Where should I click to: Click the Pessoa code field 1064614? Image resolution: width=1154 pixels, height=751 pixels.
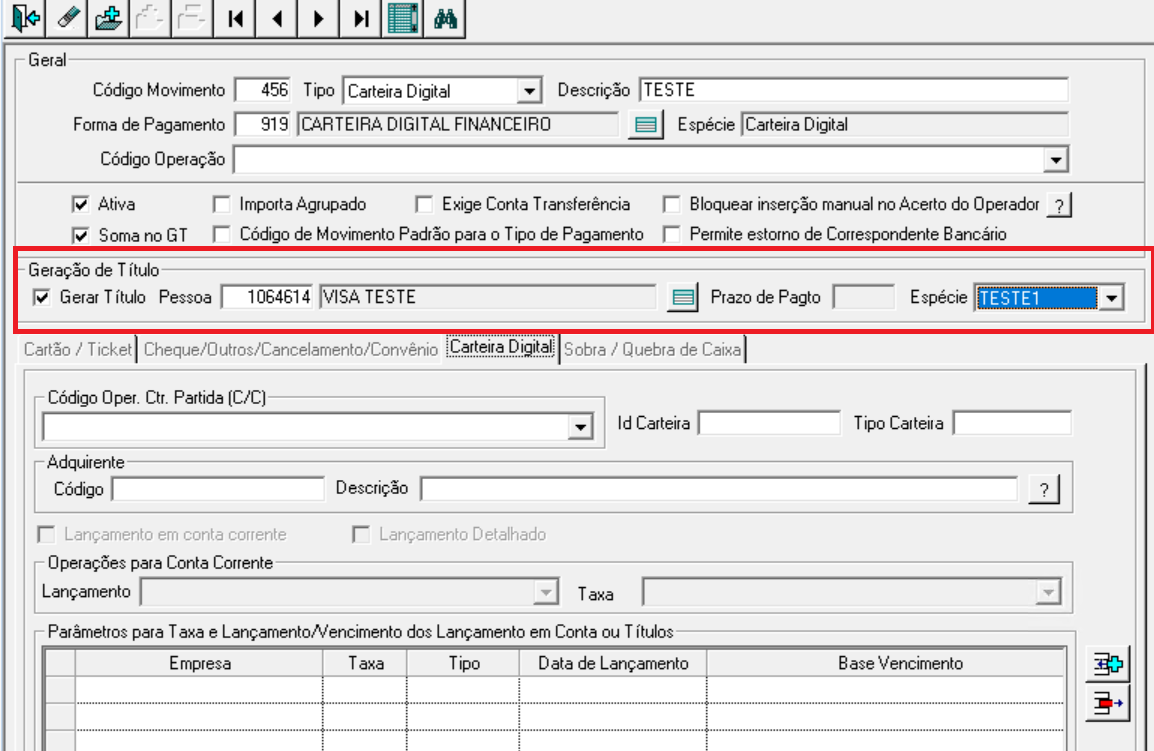(267, 297)
